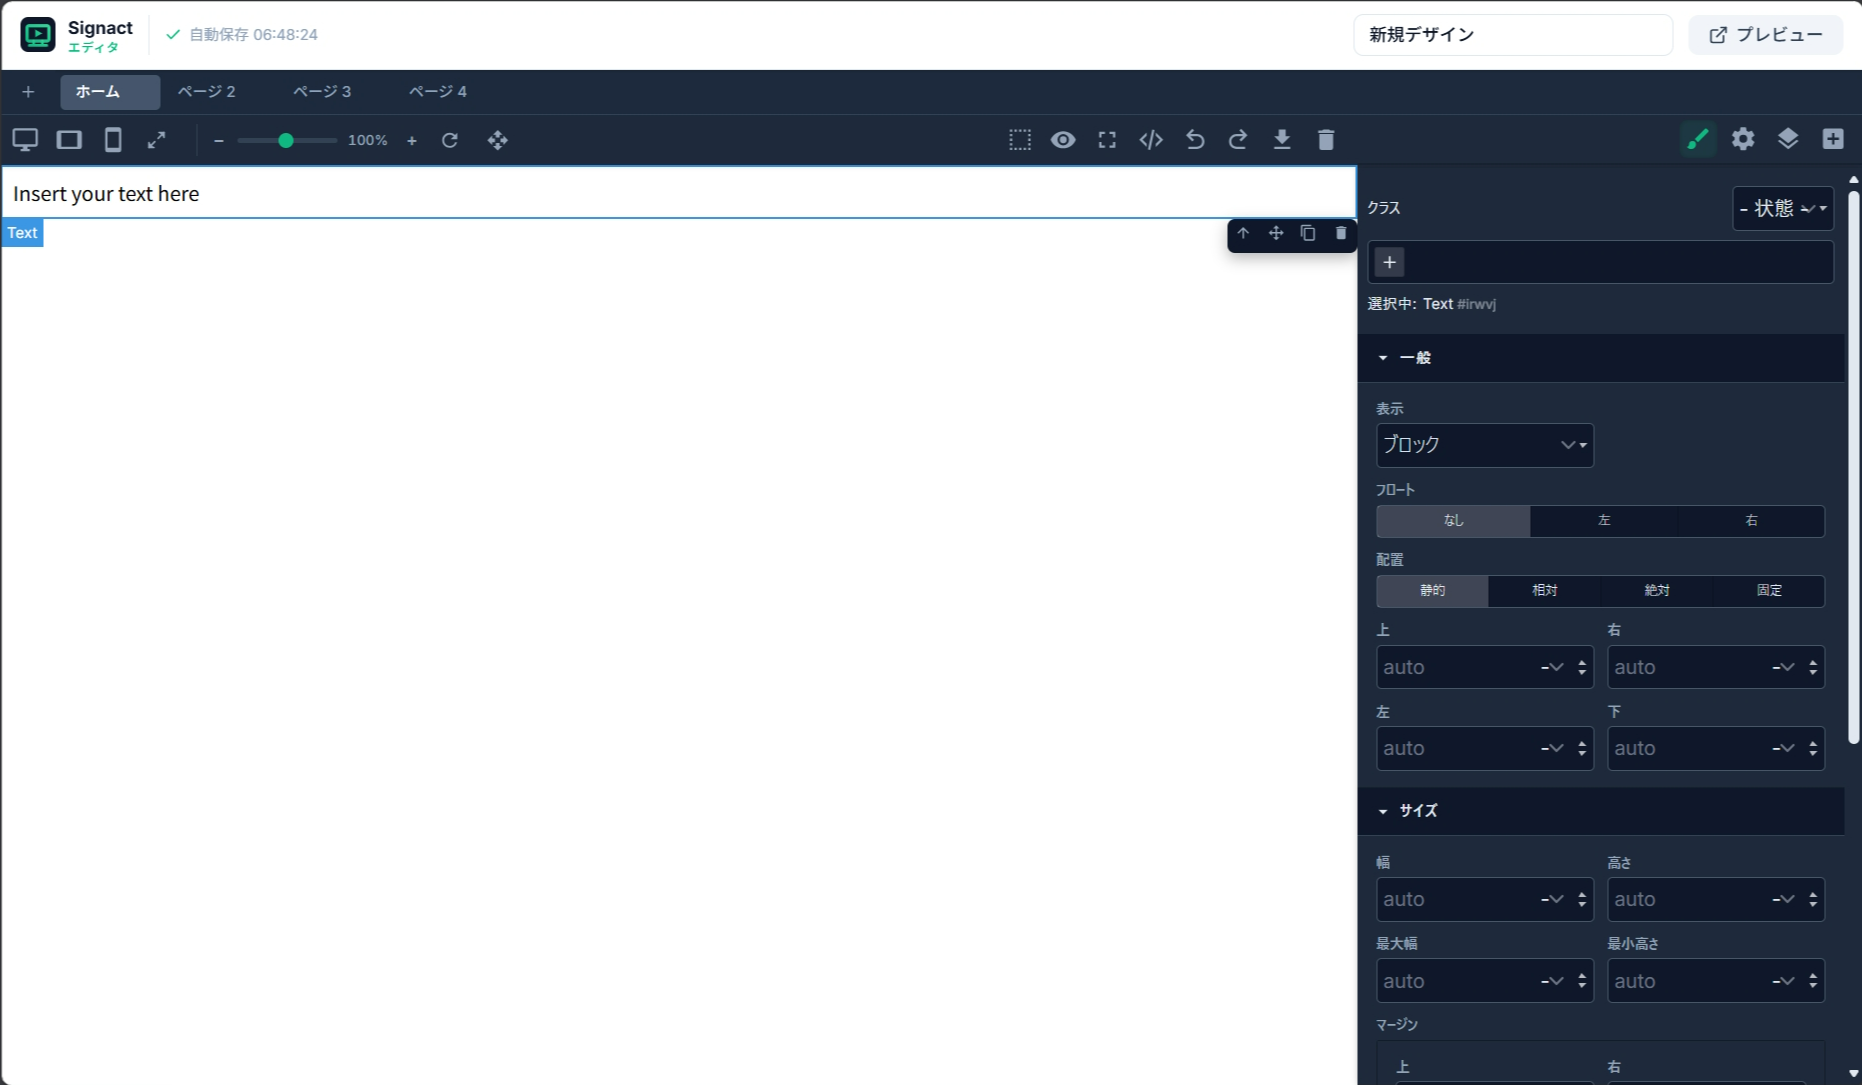The height and width of the screenshot is (1085, 1862).
Task: Collapse the サイズ section
Action: point(1601,811)
